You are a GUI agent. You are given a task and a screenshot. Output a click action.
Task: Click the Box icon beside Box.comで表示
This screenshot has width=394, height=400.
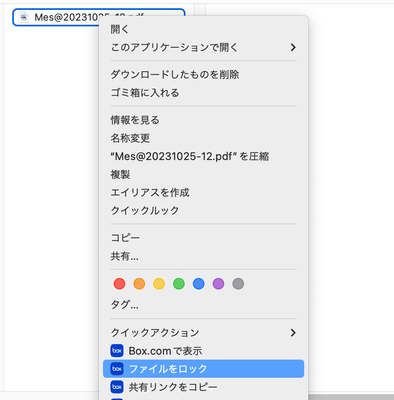117,351
